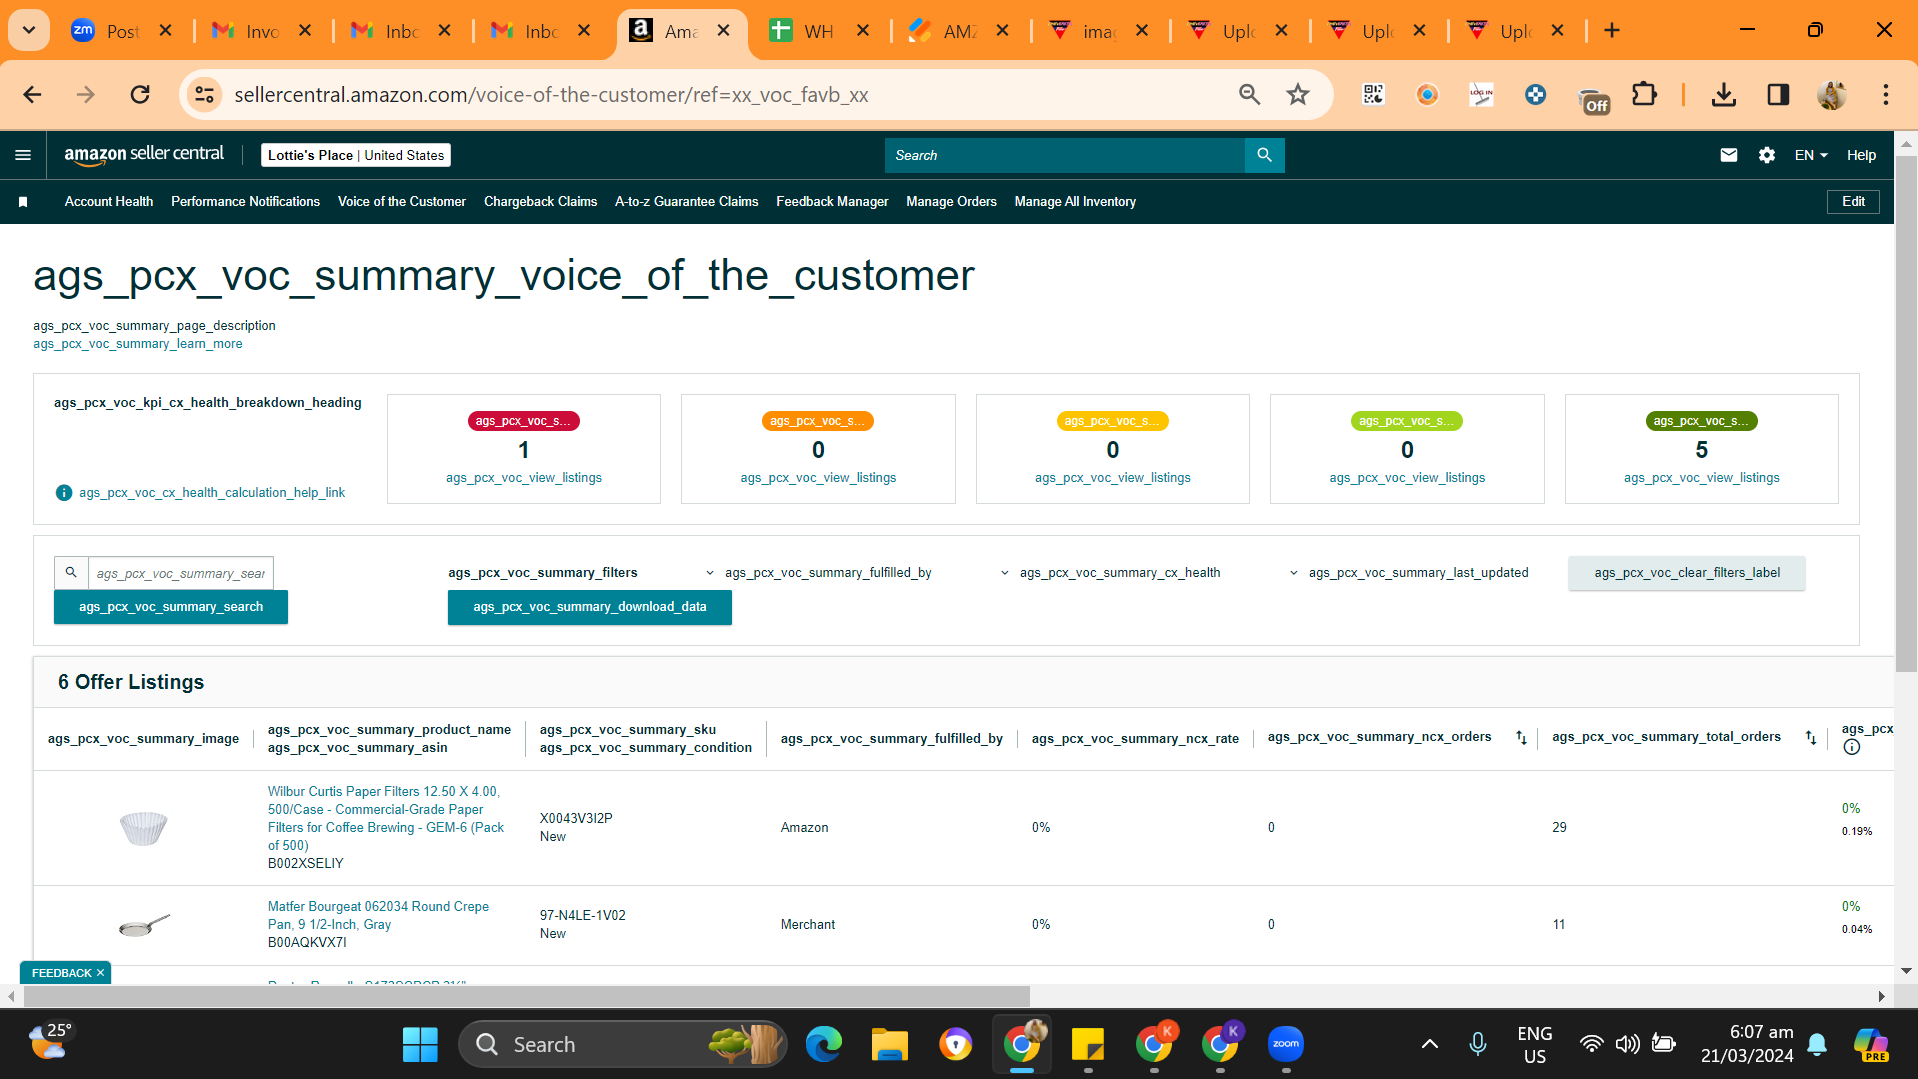Open the messages envelope icon
Viewport: 1918px width, 1079px height.
[x=1728, y=155]
